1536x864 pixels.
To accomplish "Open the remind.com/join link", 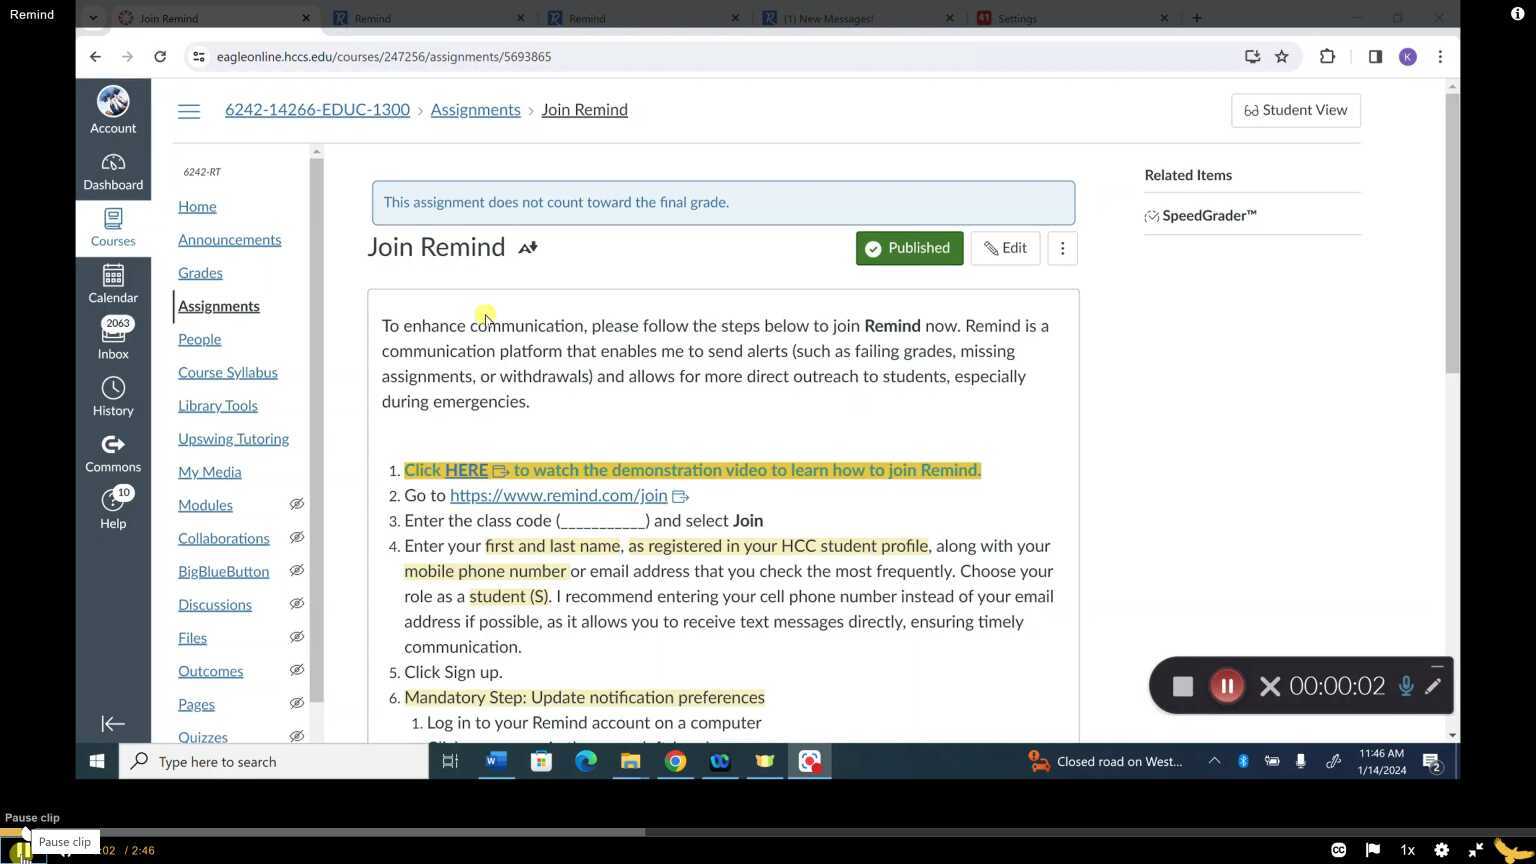I will pos(558,496).
